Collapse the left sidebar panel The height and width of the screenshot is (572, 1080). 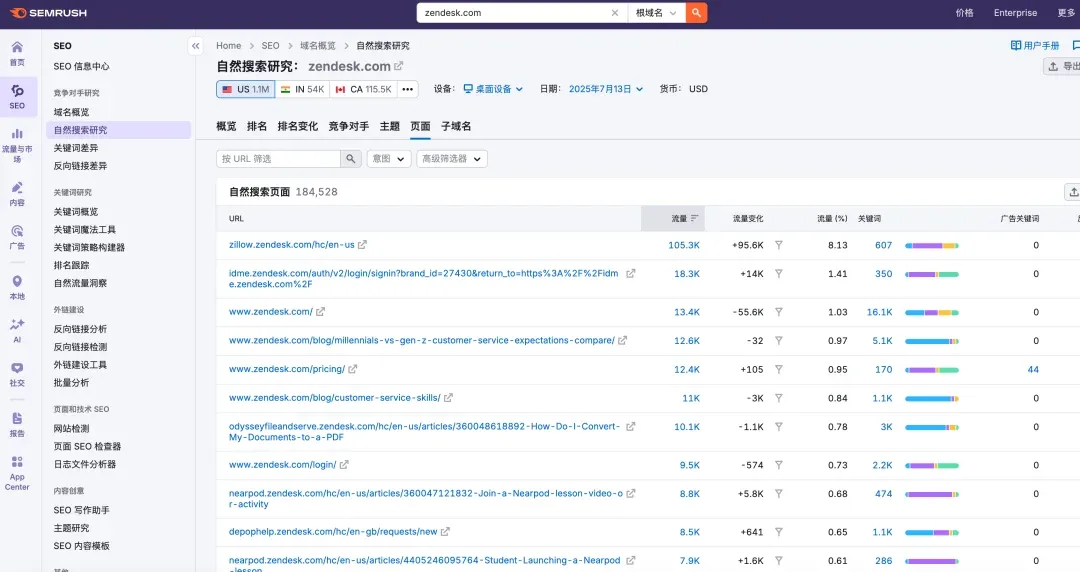(195, 46)
